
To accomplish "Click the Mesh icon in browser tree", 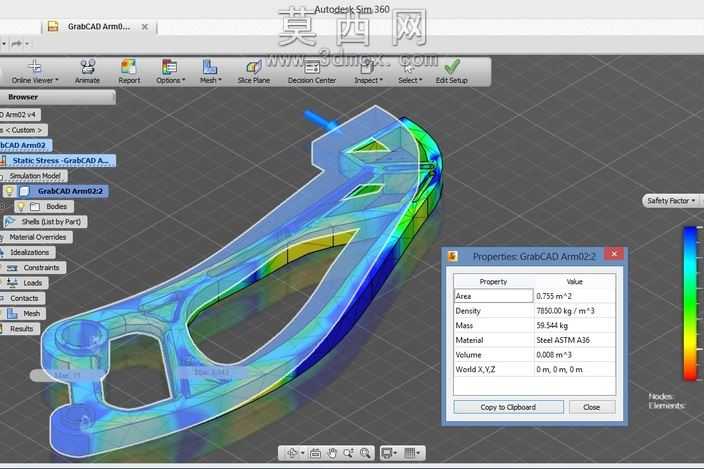I will (12, 313).
